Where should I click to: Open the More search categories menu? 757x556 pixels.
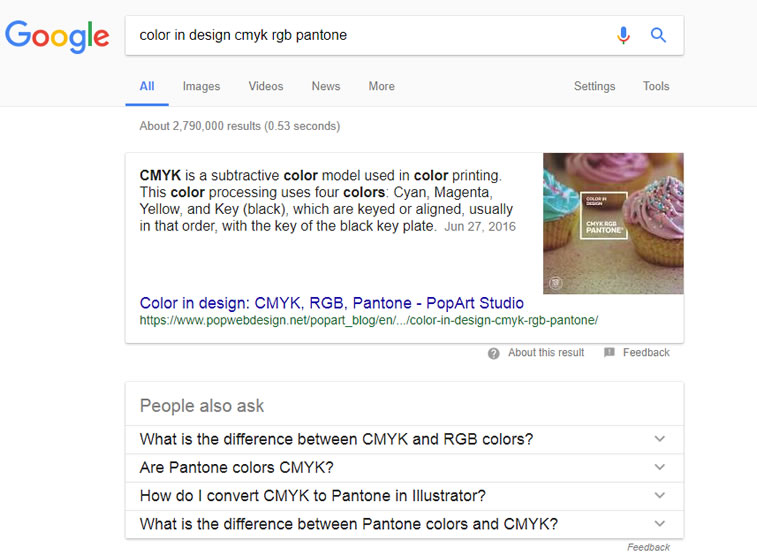tap(381, 86)
